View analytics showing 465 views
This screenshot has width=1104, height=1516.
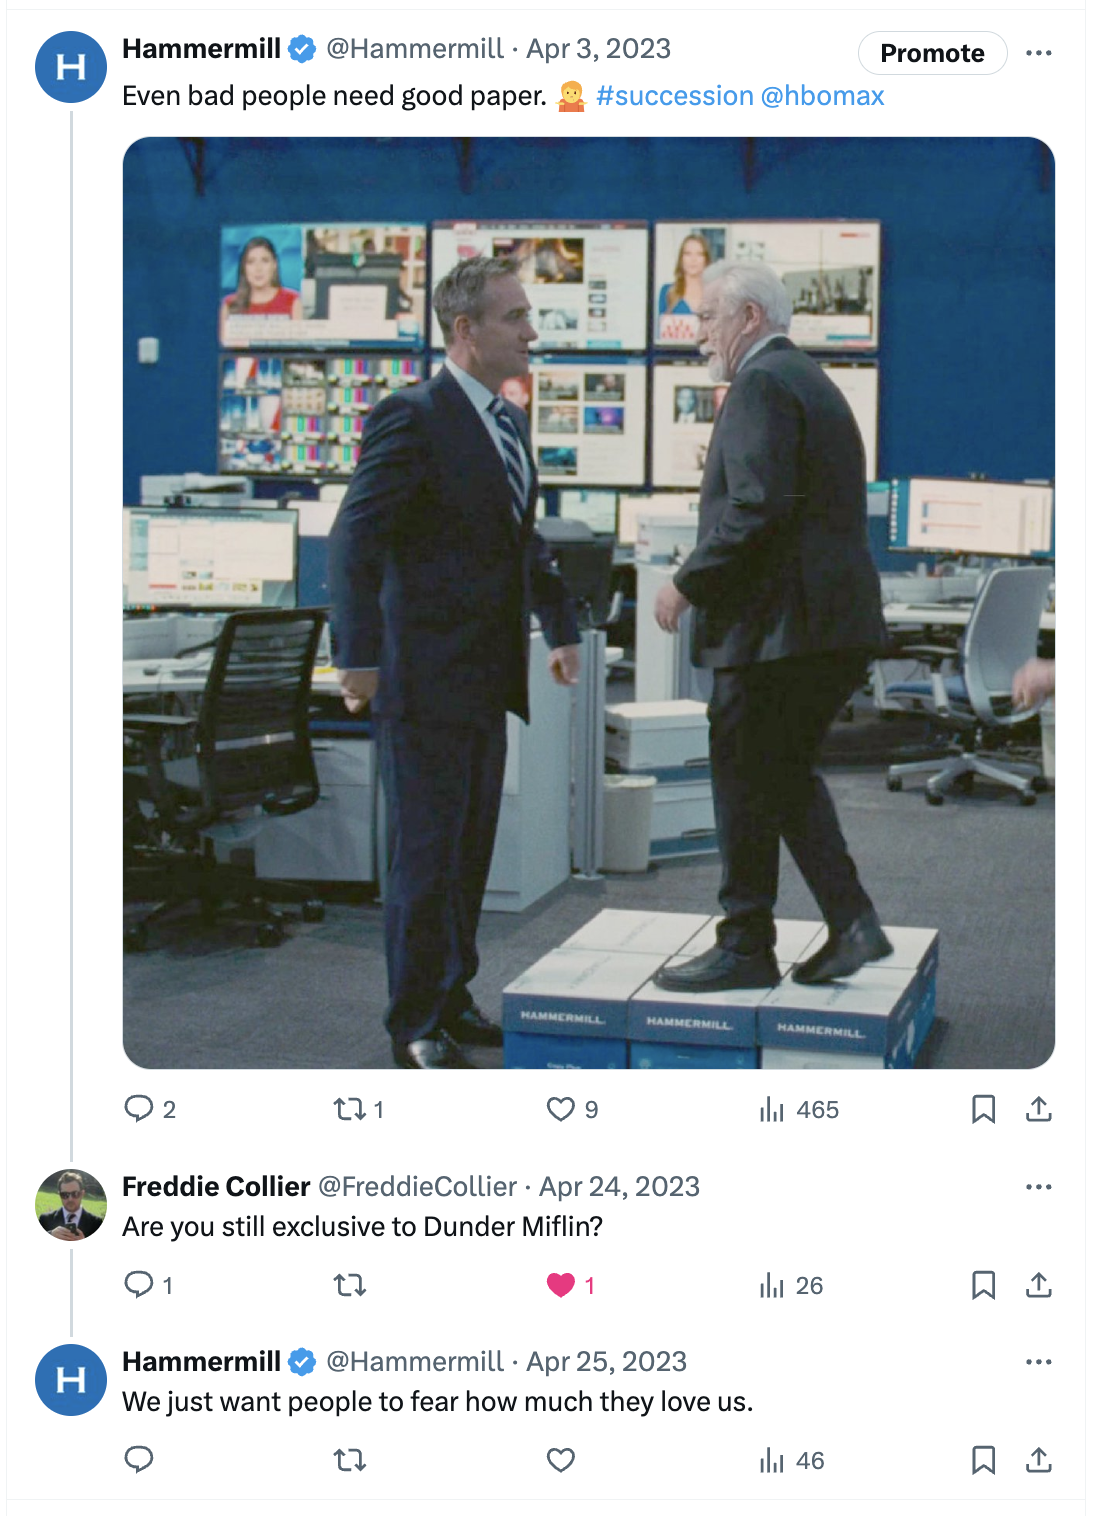pyautogui.click(x=798, y=1109)
